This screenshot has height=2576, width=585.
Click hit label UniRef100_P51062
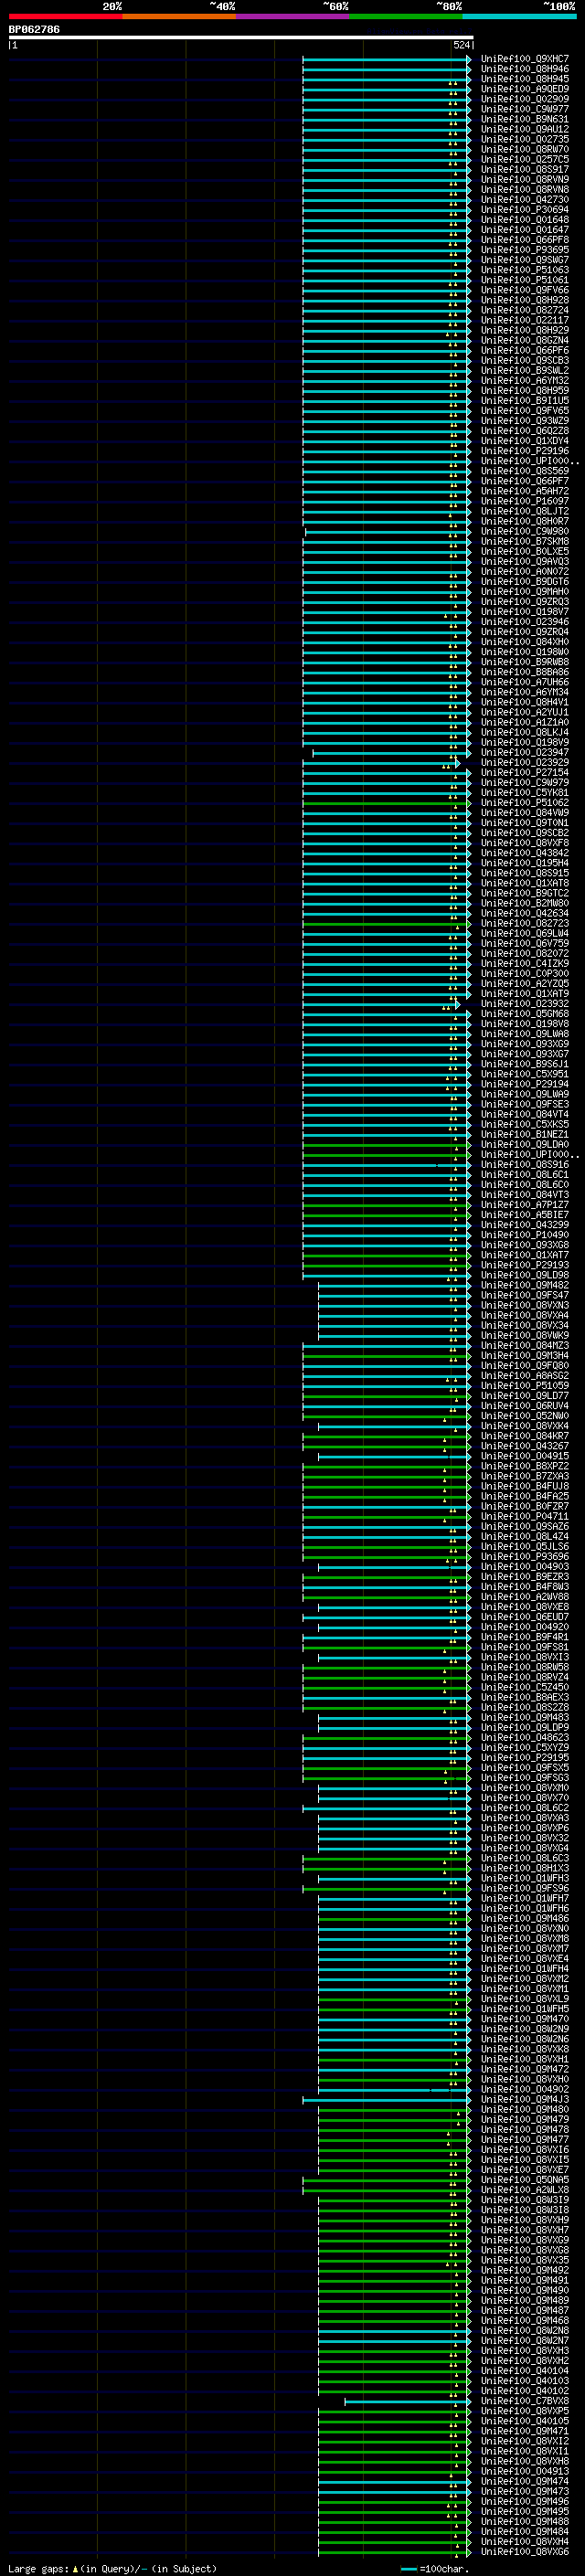coord(525,802)
